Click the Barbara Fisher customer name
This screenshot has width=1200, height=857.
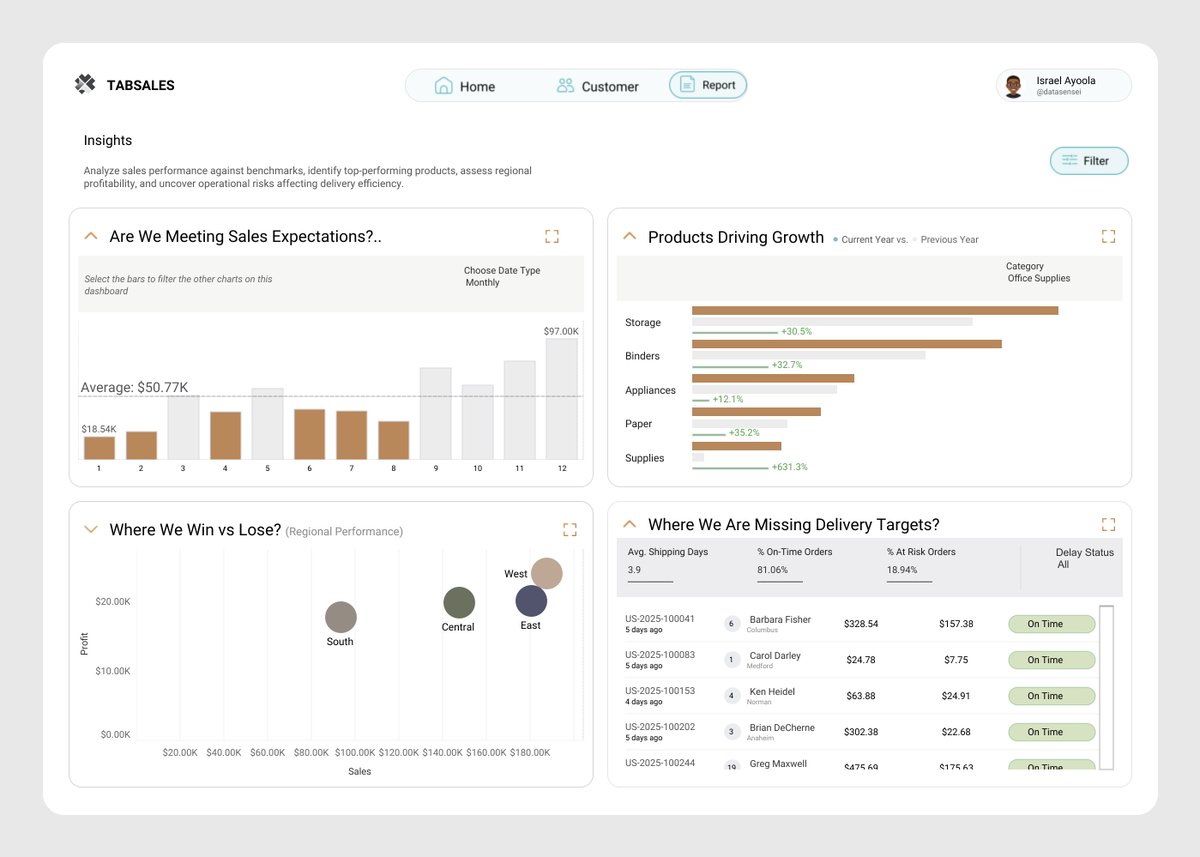(x=780, y=619)
